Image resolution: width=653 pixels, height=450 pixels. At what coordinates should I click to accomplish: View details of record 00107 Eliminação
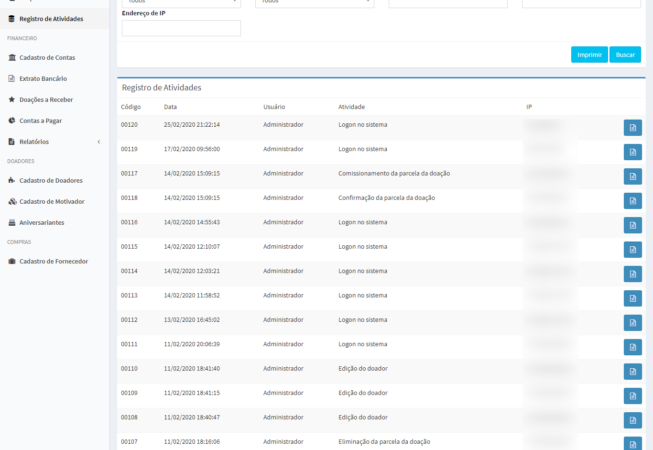[x=632, y=443]
